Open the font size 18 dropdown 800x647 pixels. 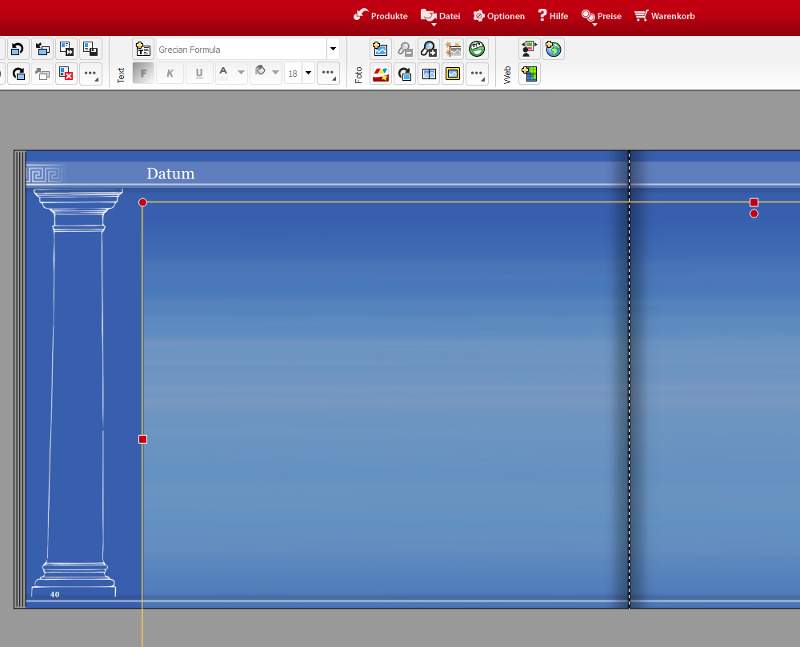(307, 73)
